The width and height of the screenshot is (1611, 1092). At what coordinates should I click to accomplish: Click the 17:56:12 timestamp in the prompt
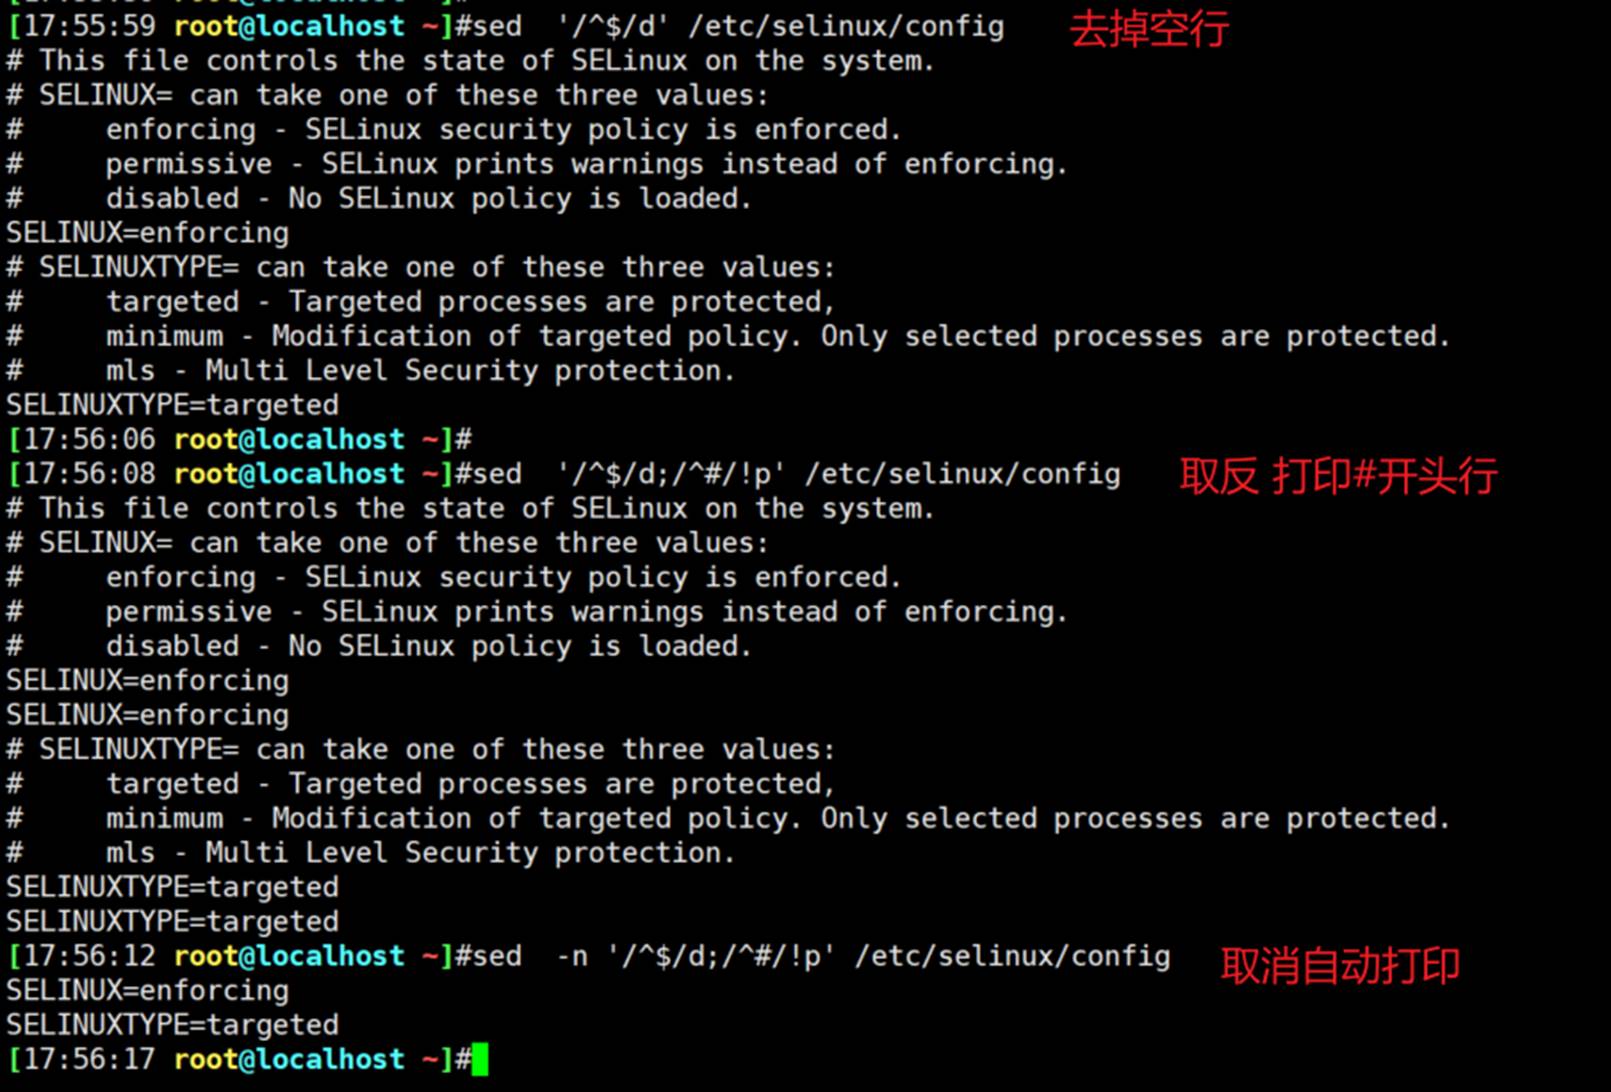point(89,956)
